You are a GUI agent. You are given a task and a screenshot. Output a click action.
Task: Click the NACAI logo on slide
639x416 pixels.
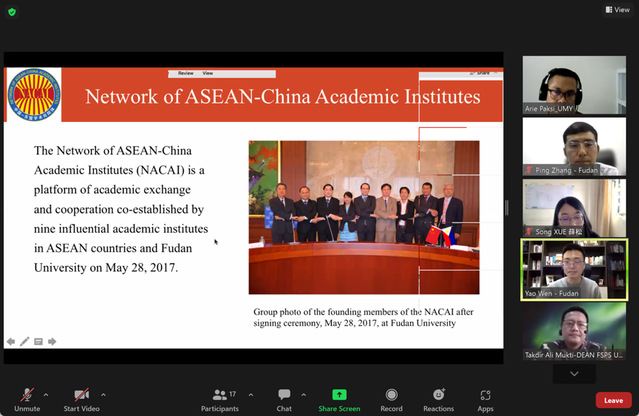(34, 95)
